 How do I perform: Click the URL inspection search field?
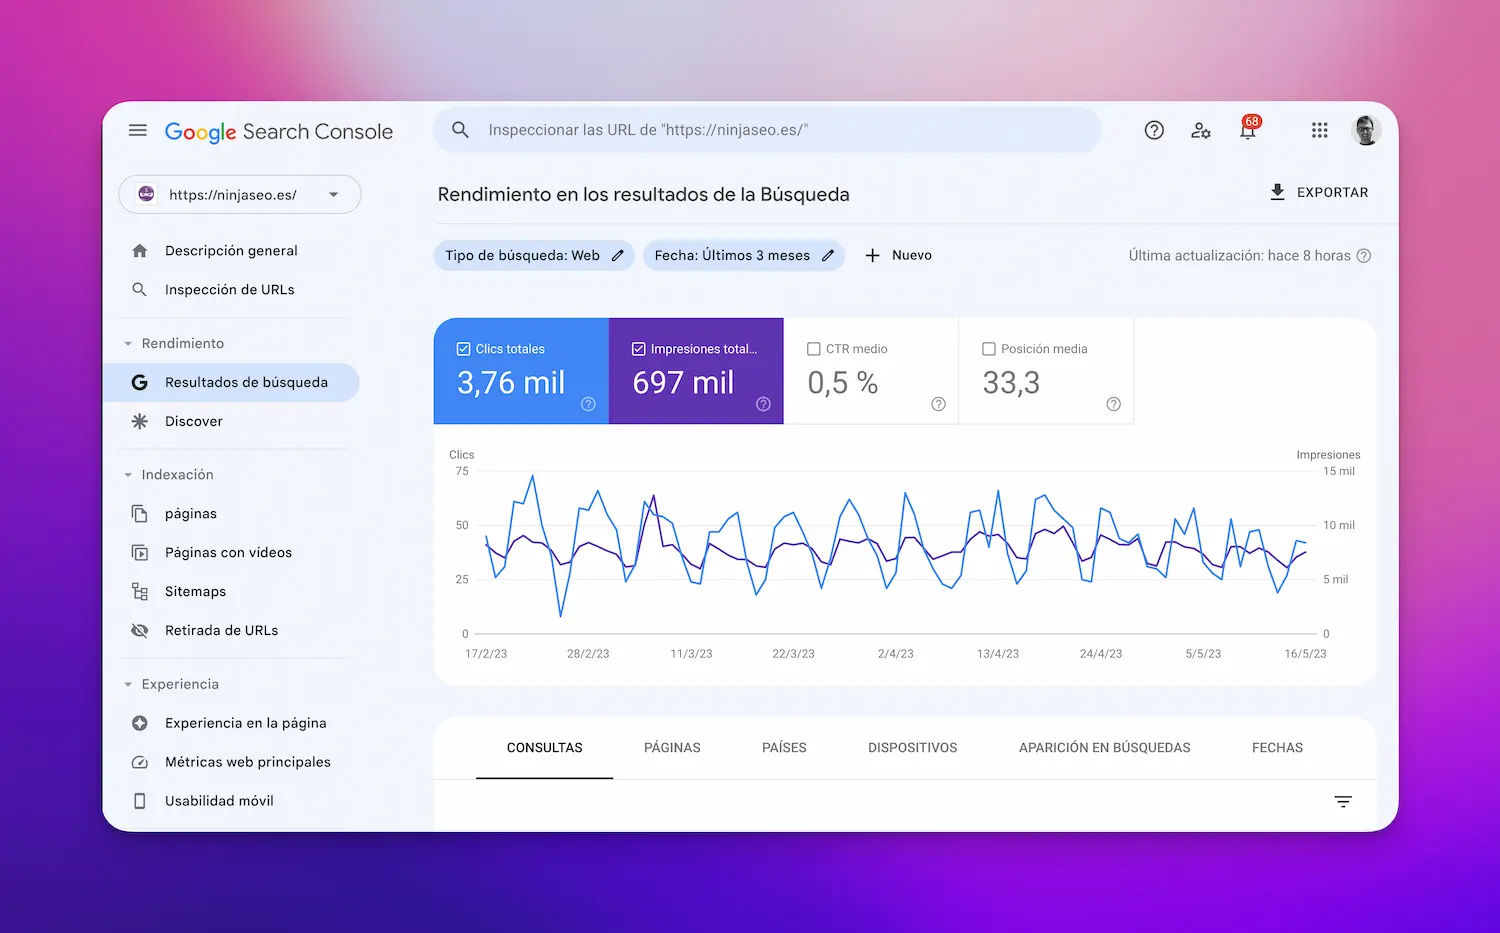[x=767, y=130]
